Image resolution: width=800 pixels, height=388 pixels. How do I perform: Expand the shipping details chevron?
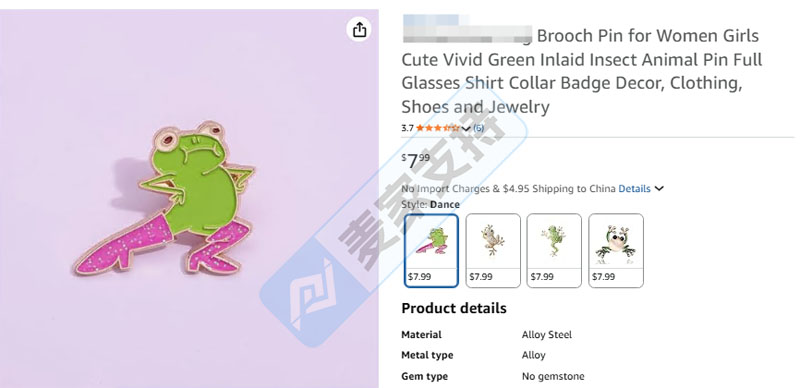tap(659, 189)
